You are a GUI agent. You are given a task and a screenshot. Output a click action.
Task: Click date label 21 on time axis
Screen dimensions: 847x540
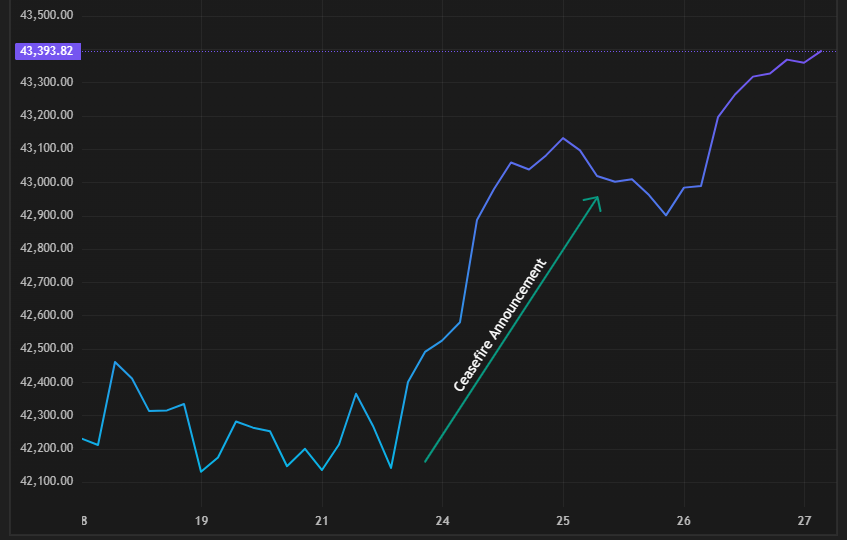[322, 521]
